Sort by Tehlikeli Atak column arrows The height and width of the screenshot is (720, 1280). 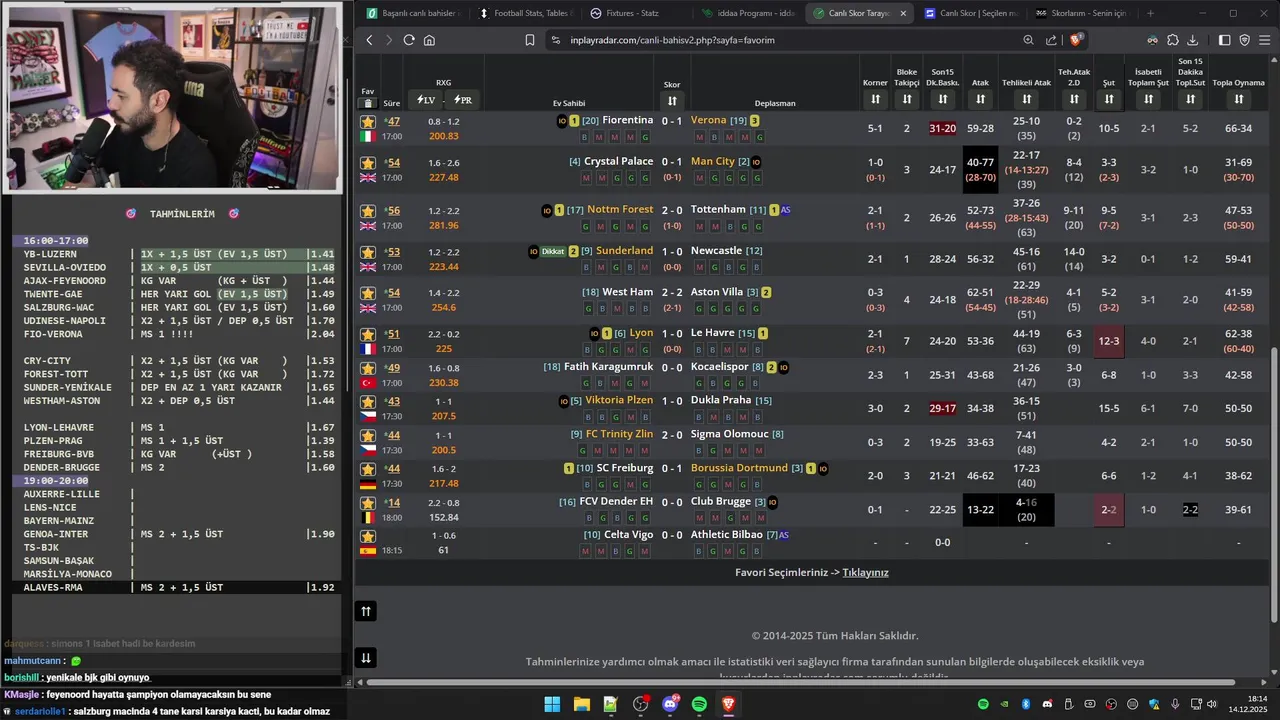coord(1026,99)
